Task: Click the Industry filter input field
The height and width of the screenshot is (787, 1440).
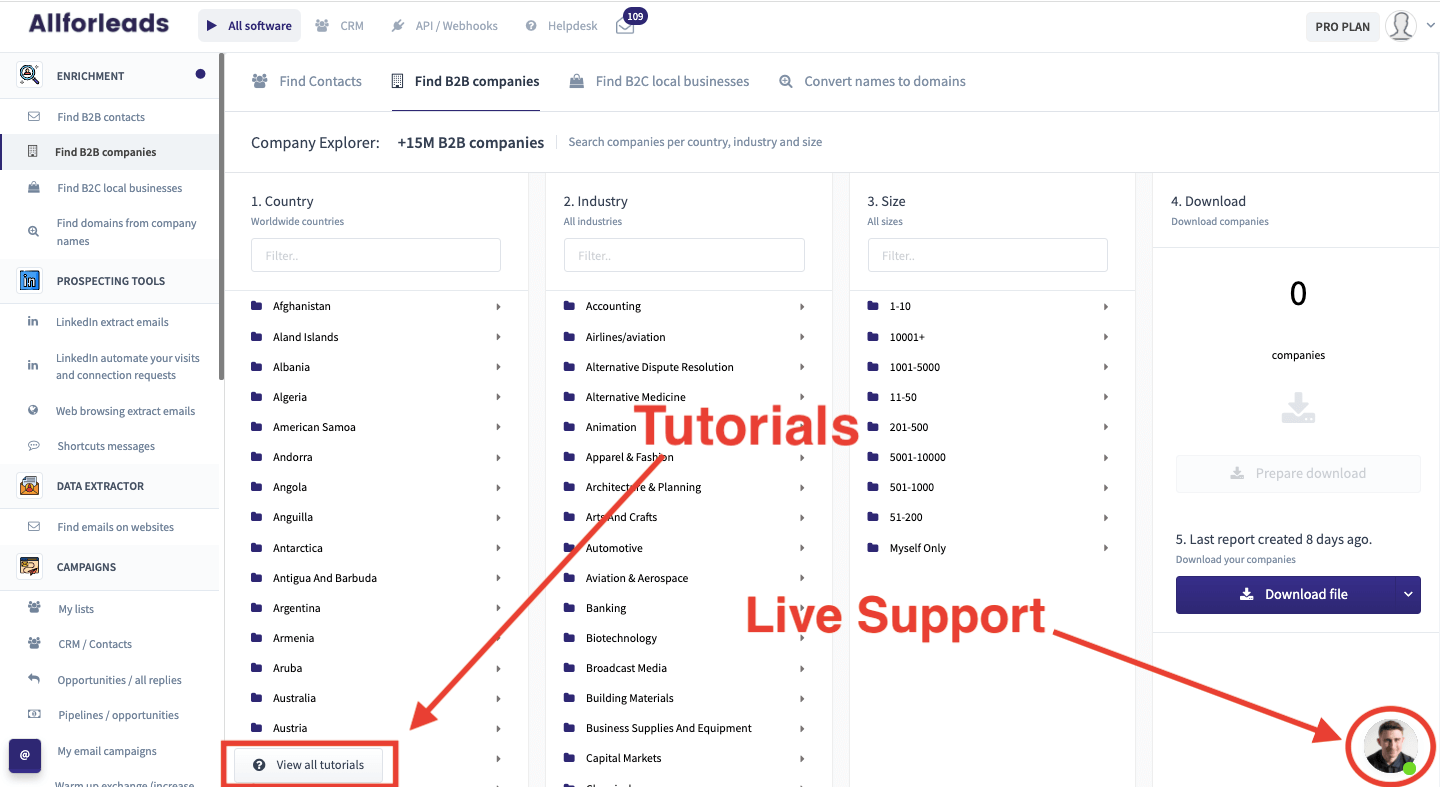Action: [x=684, y=255]
